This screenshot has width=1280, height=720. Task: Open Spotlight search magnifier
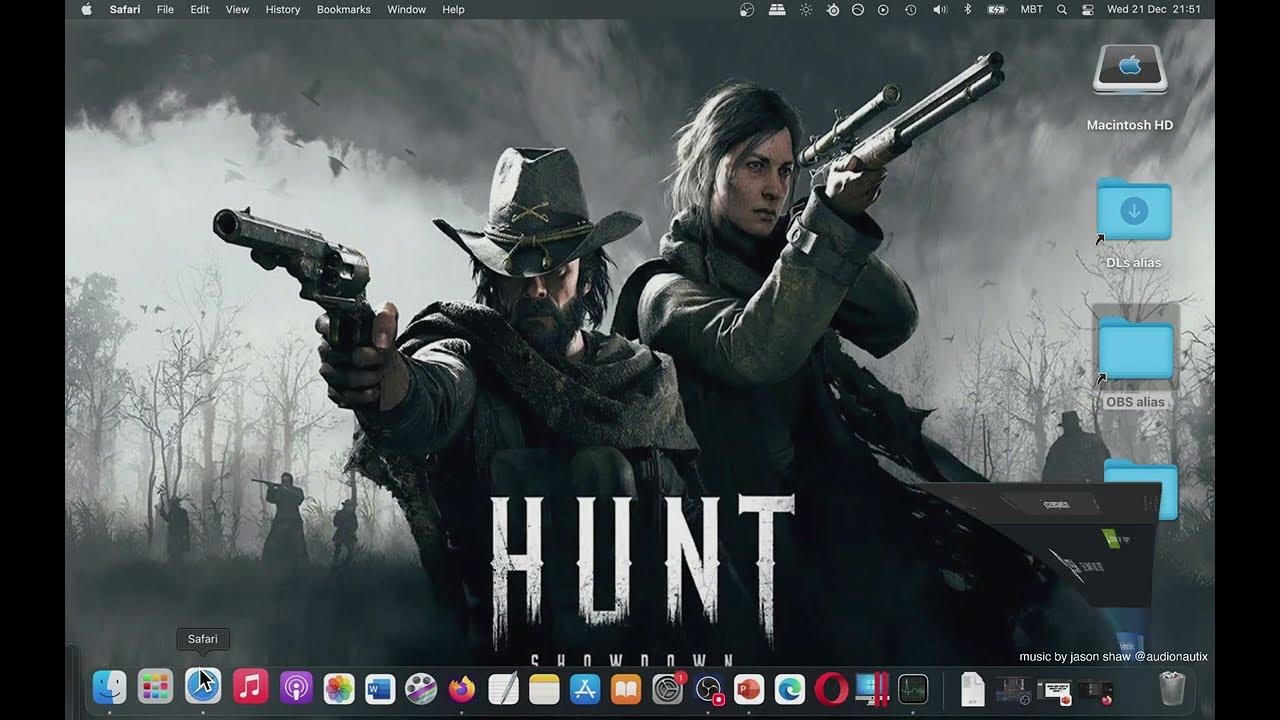coord(1062,9)
